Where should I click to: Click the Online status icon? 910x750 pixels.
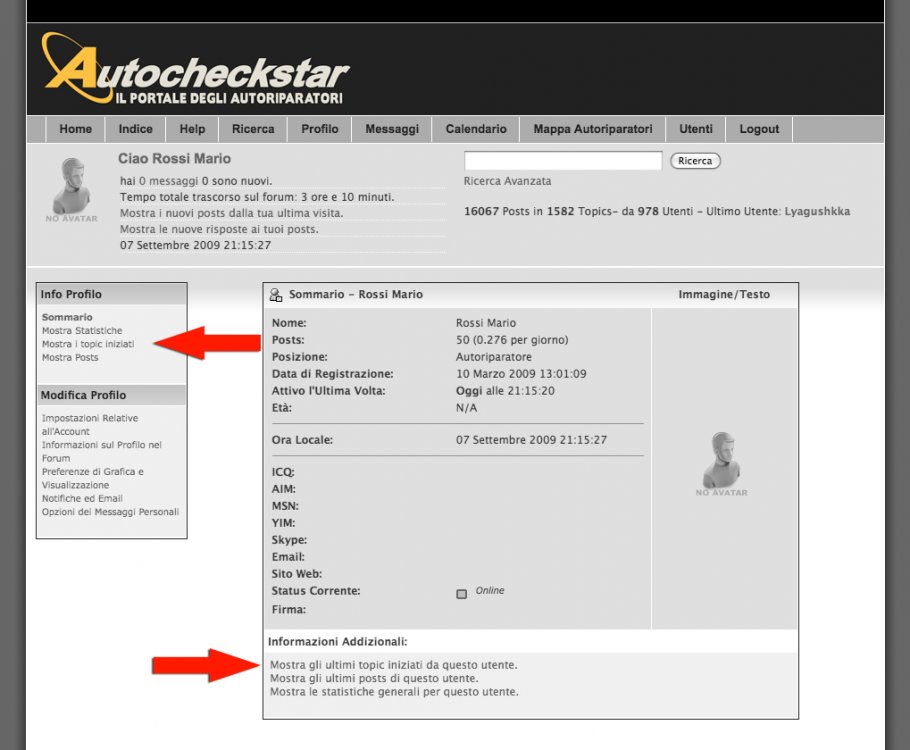461,593
